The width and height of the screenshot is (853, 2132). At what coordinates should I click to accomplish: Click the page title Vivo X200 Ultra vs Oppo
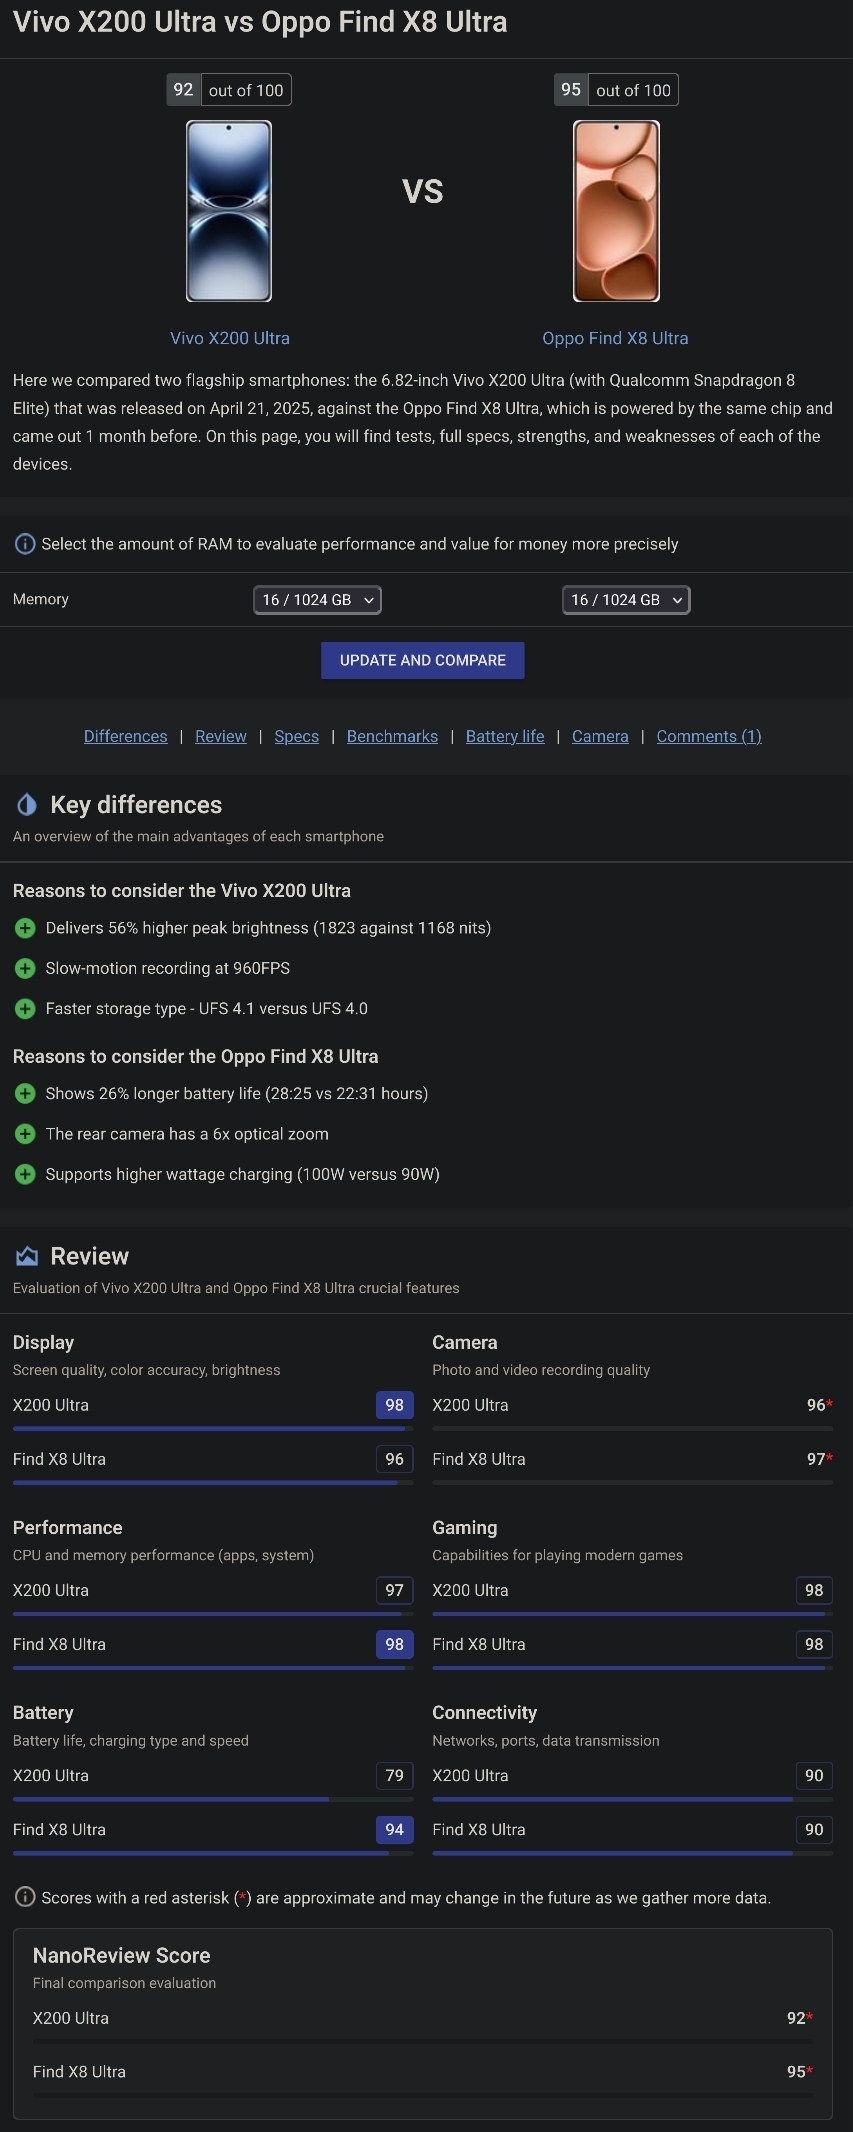click(x=260, y=22)
